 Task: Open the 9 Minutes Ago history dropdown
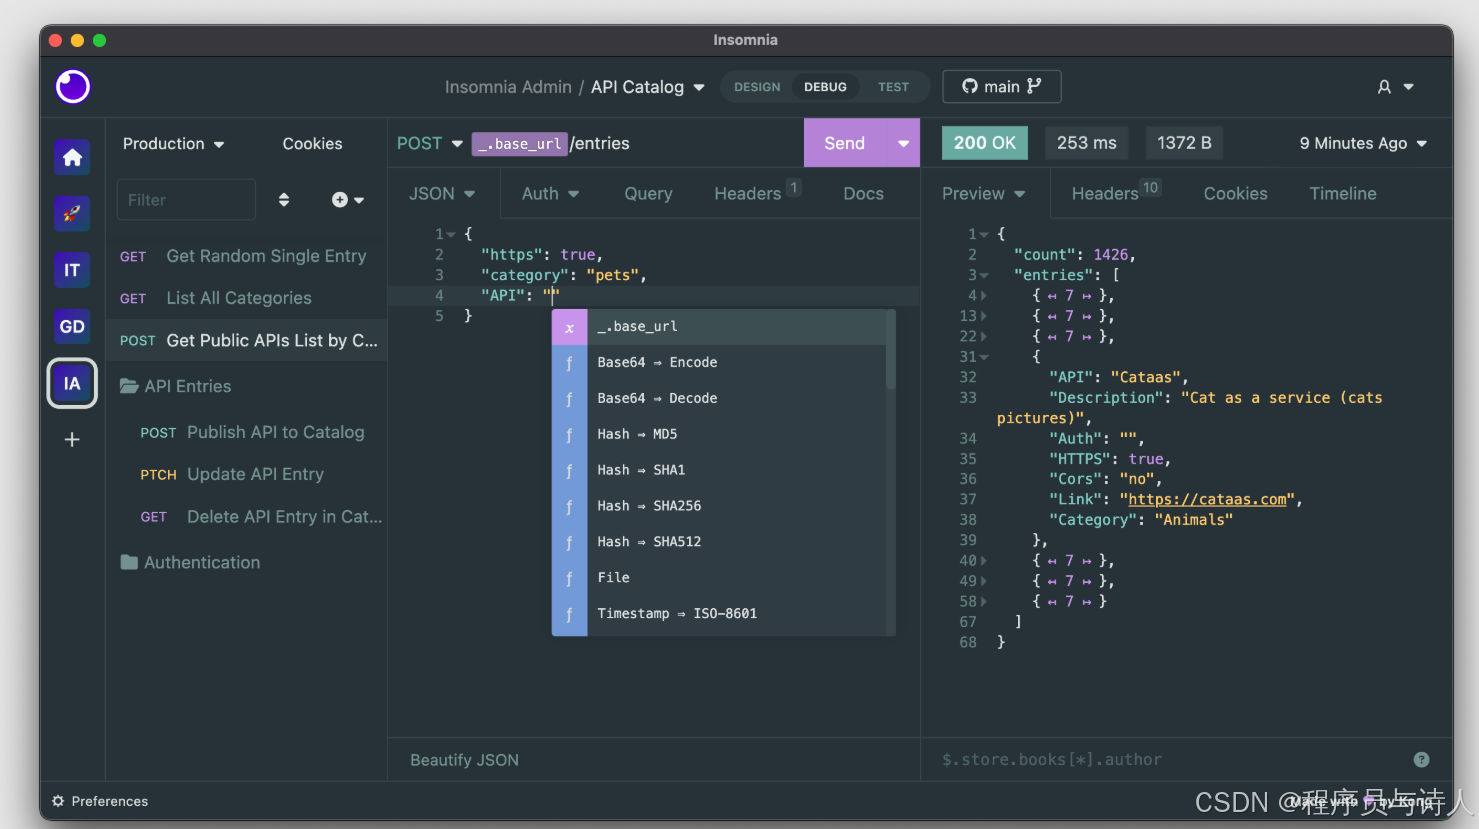[1363, 144]
